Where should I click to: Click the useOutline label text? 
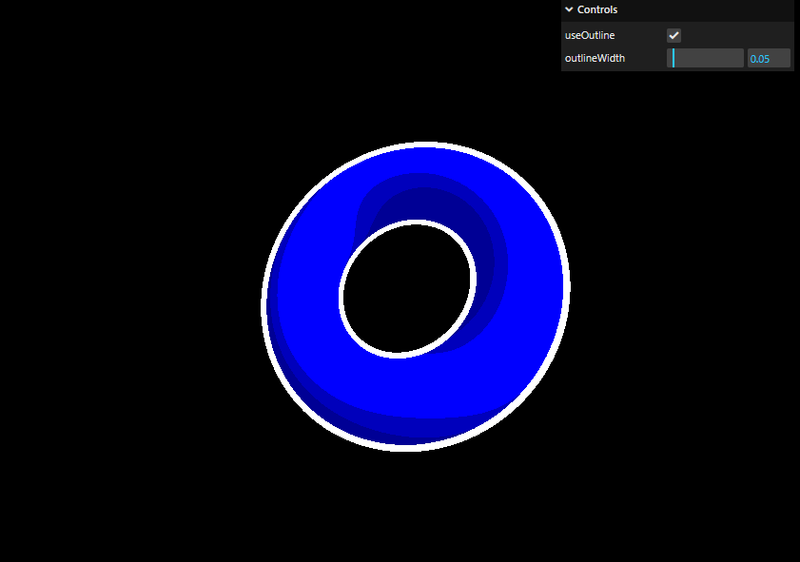click(589, 35)
